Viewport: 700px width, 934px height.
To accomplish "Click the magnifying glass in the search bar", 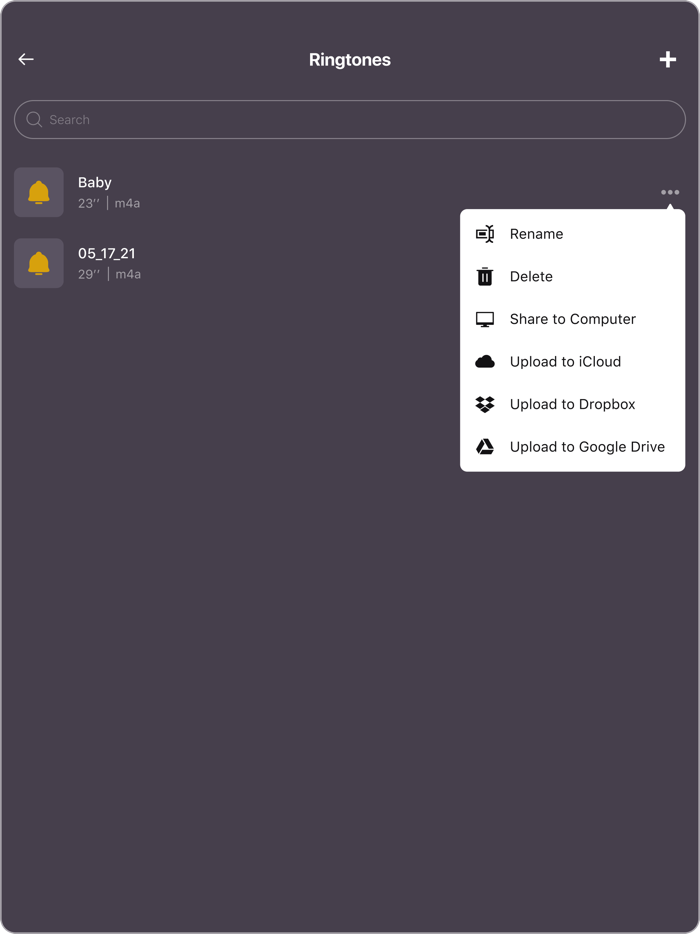I will (33, 119).
